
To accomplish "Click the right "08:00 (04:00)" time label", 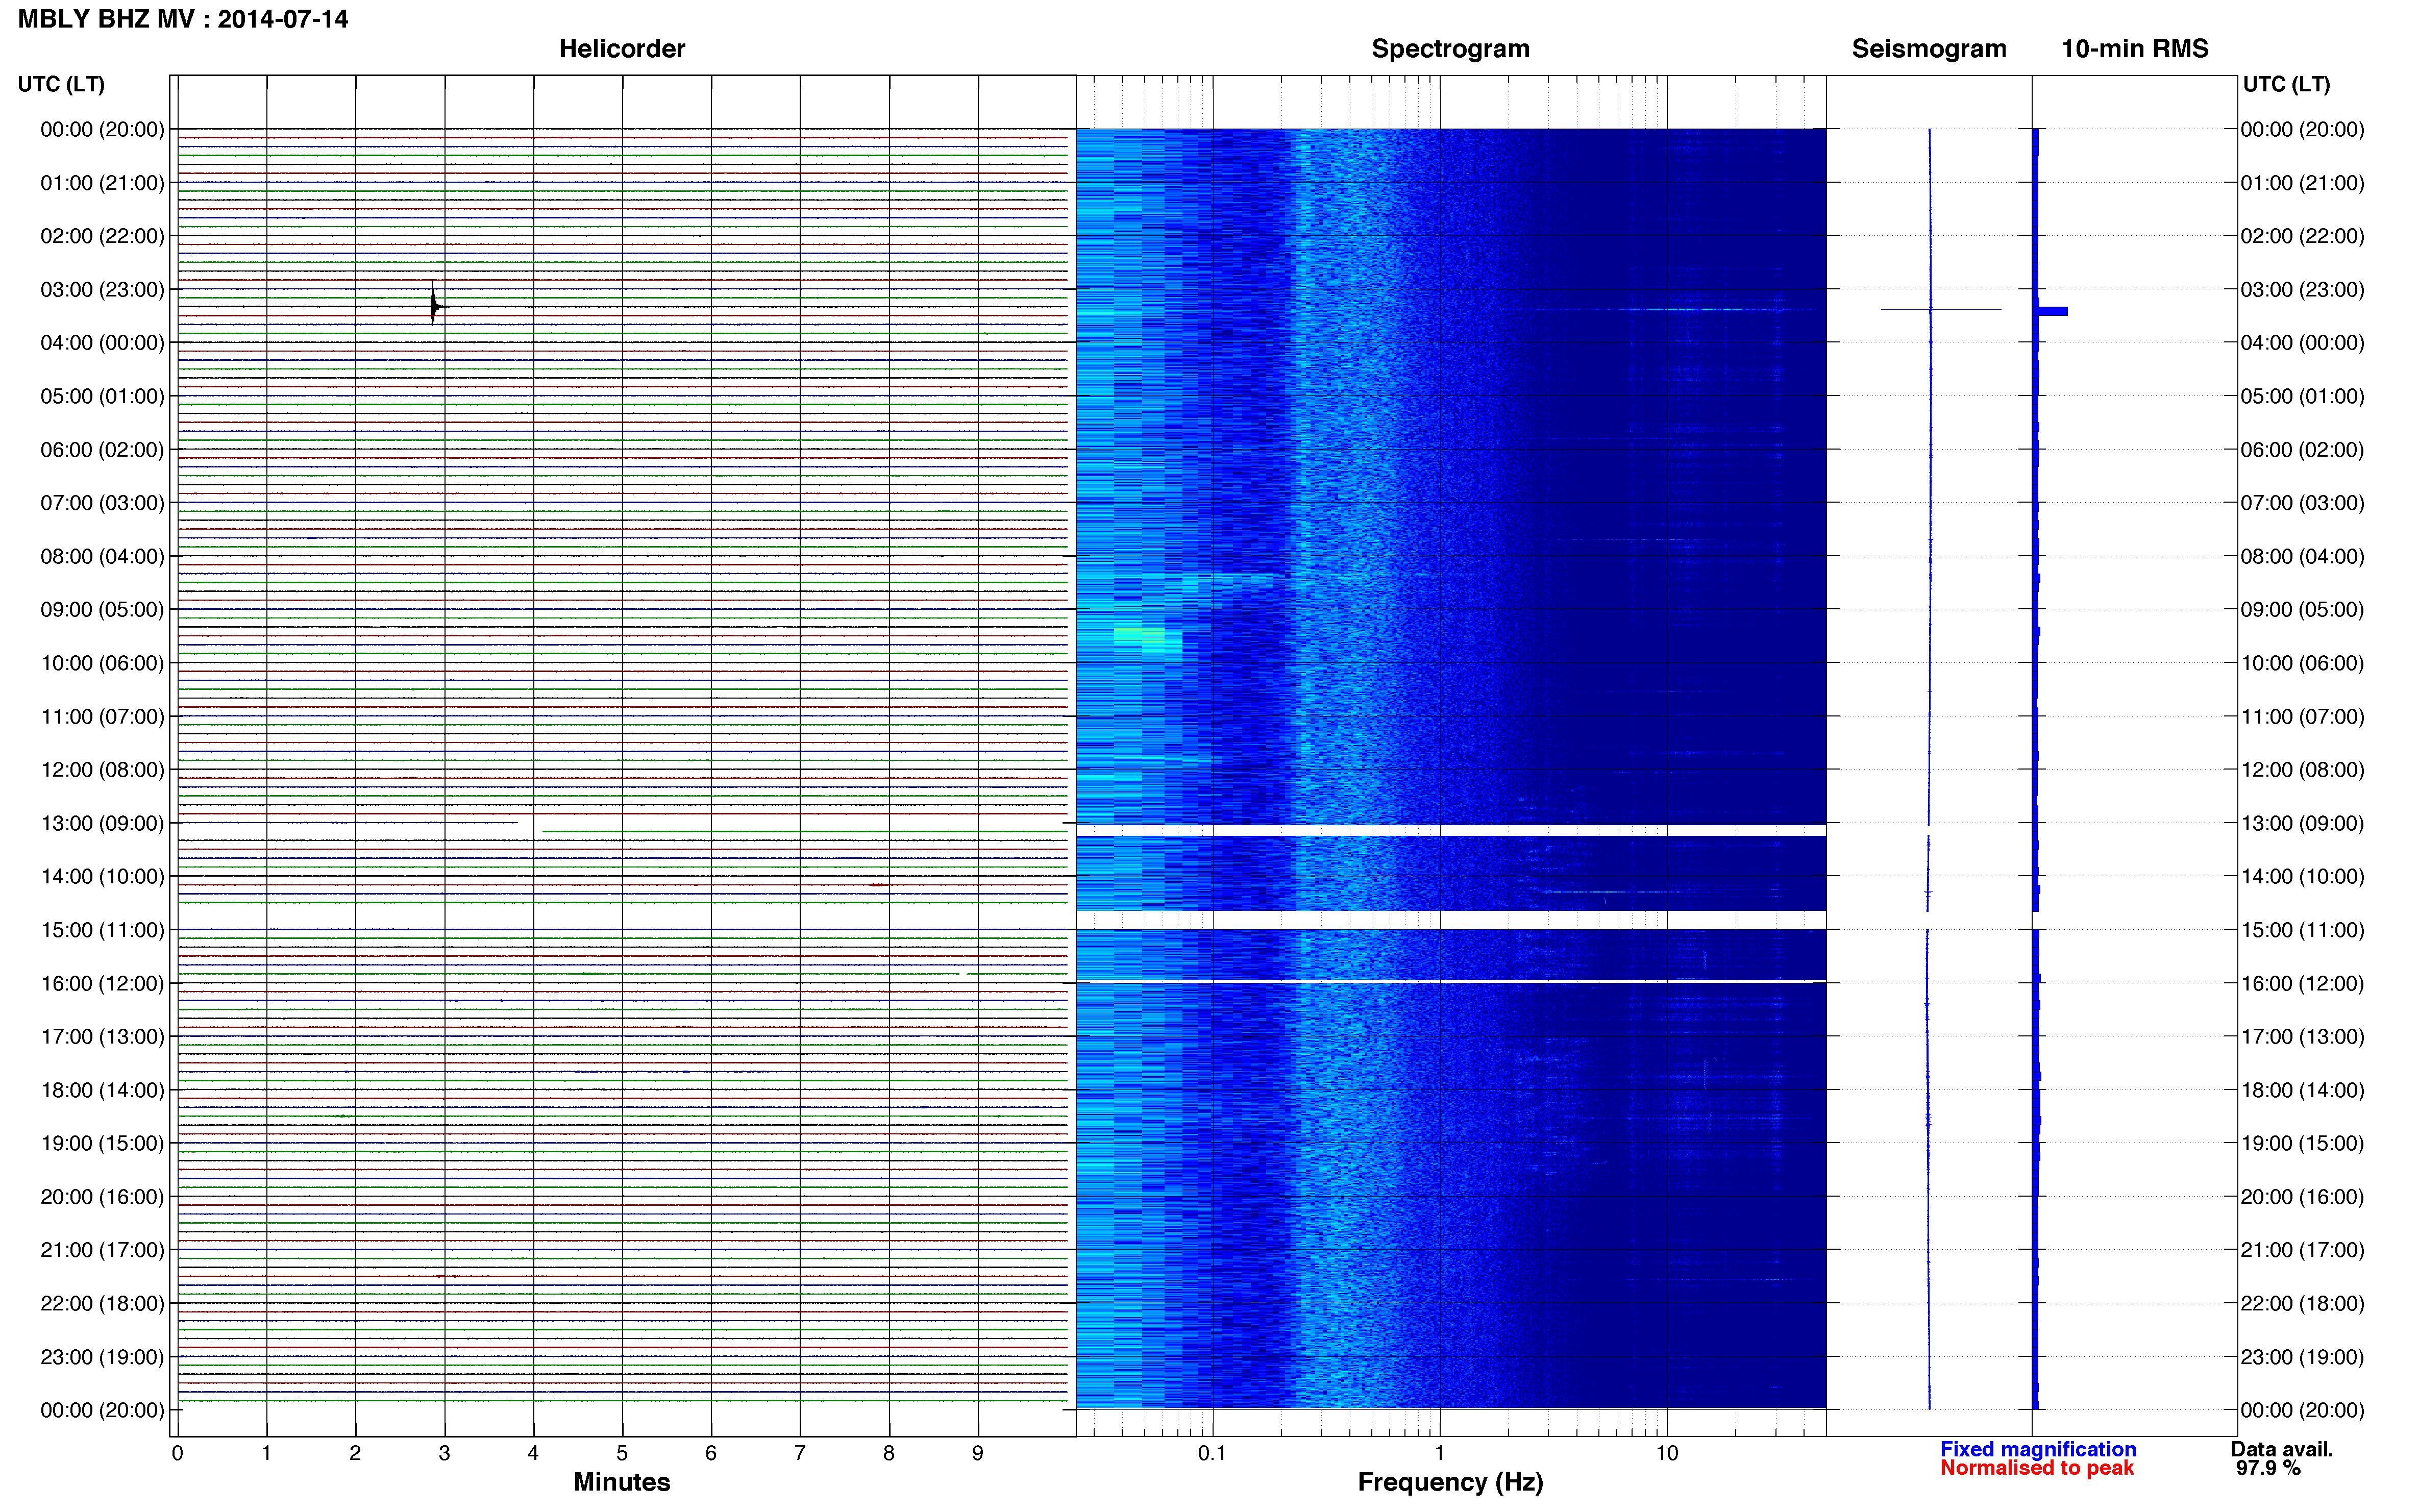I will tap(2302, 557).
